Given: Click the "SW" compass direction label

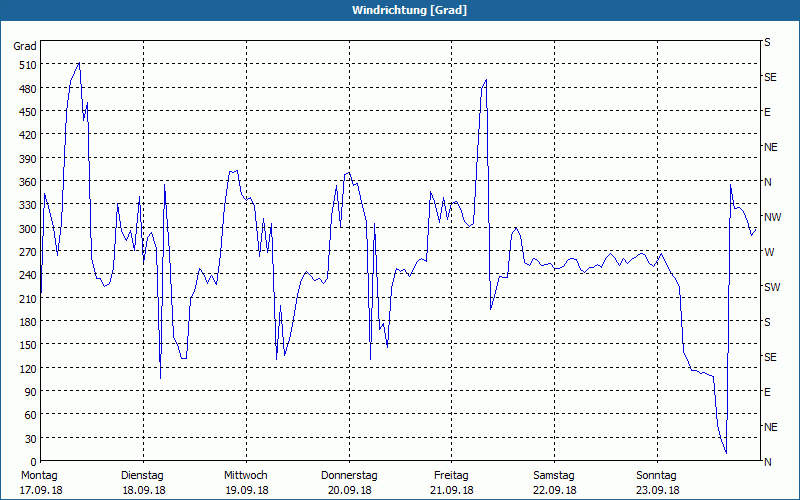Looking at the screenshot, I should click(772, 287).
